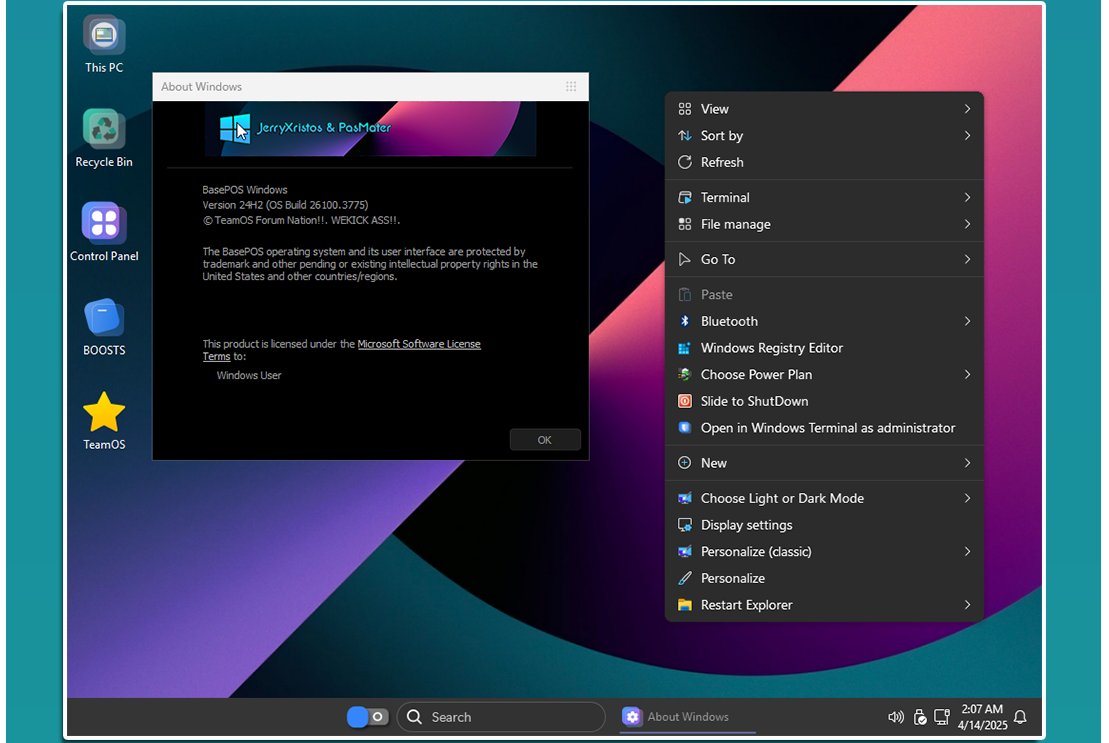This screenshot has width=1109, height=743.
Task: Choose Display settings from context menu
Action: (746, 525)
